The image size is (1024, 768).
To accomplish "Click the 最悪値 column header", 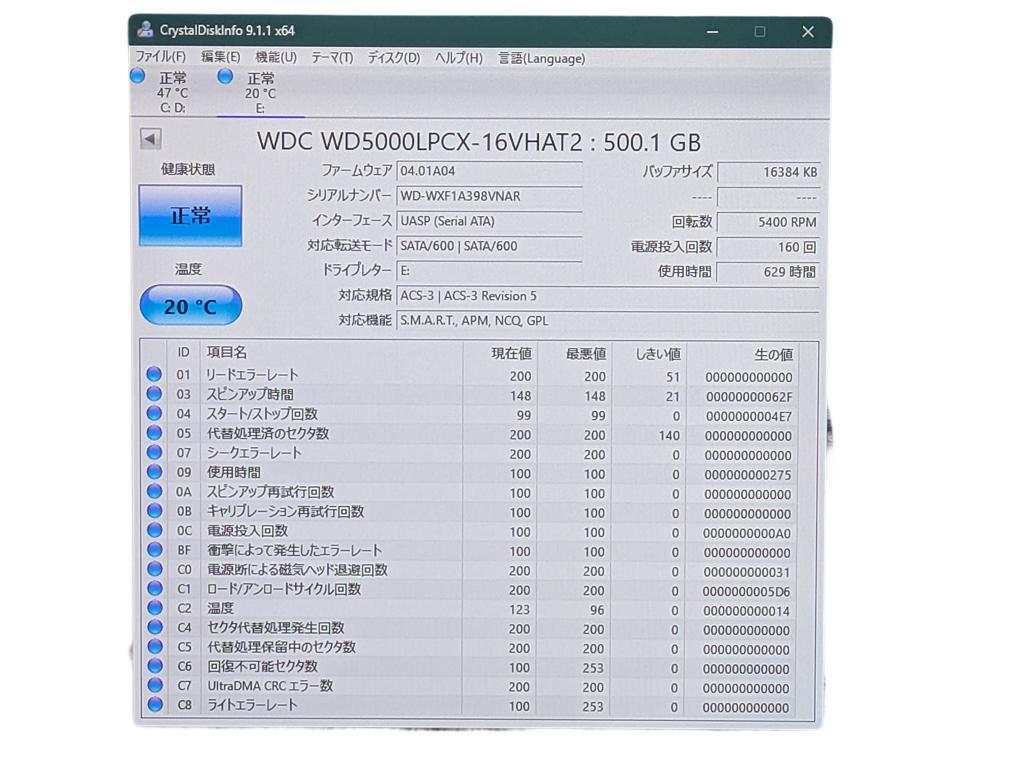I will pos(575,353).
